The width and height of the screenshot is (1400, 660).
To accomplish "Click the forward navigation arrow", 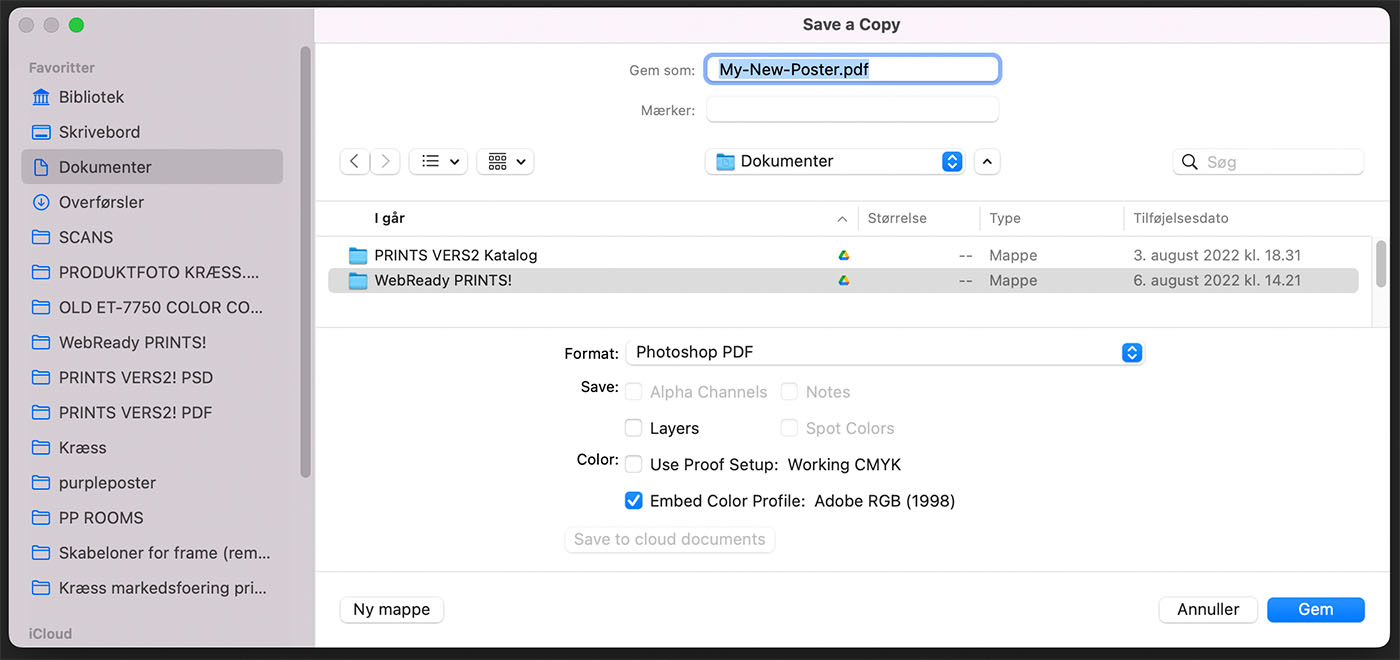I will [x=385, y=161].
